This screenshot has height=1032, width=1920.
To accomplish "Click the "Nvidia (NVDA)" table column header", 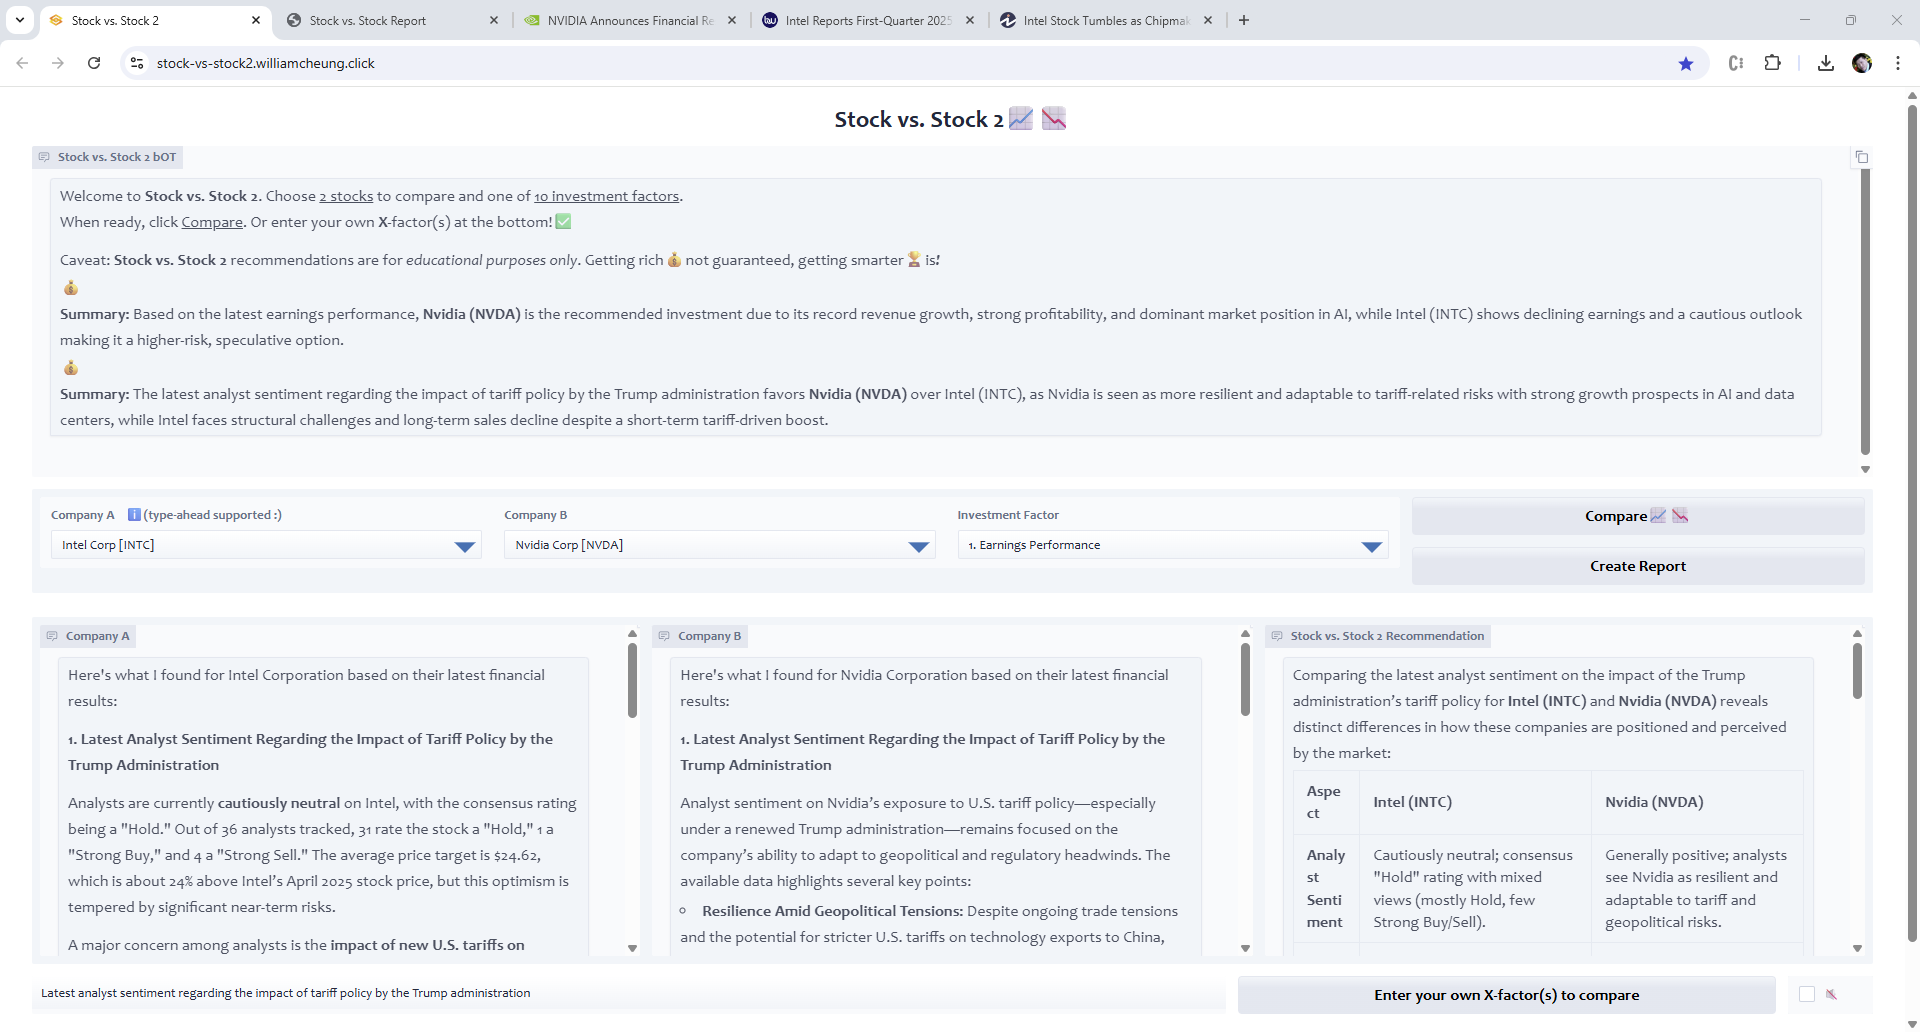I will point(1654,802).
